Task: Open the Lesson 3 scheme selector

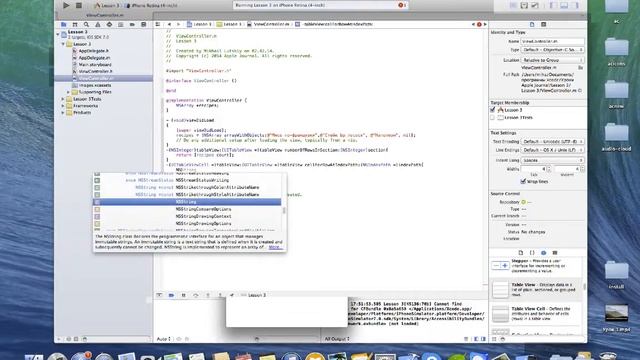Action: click(107, 5)
